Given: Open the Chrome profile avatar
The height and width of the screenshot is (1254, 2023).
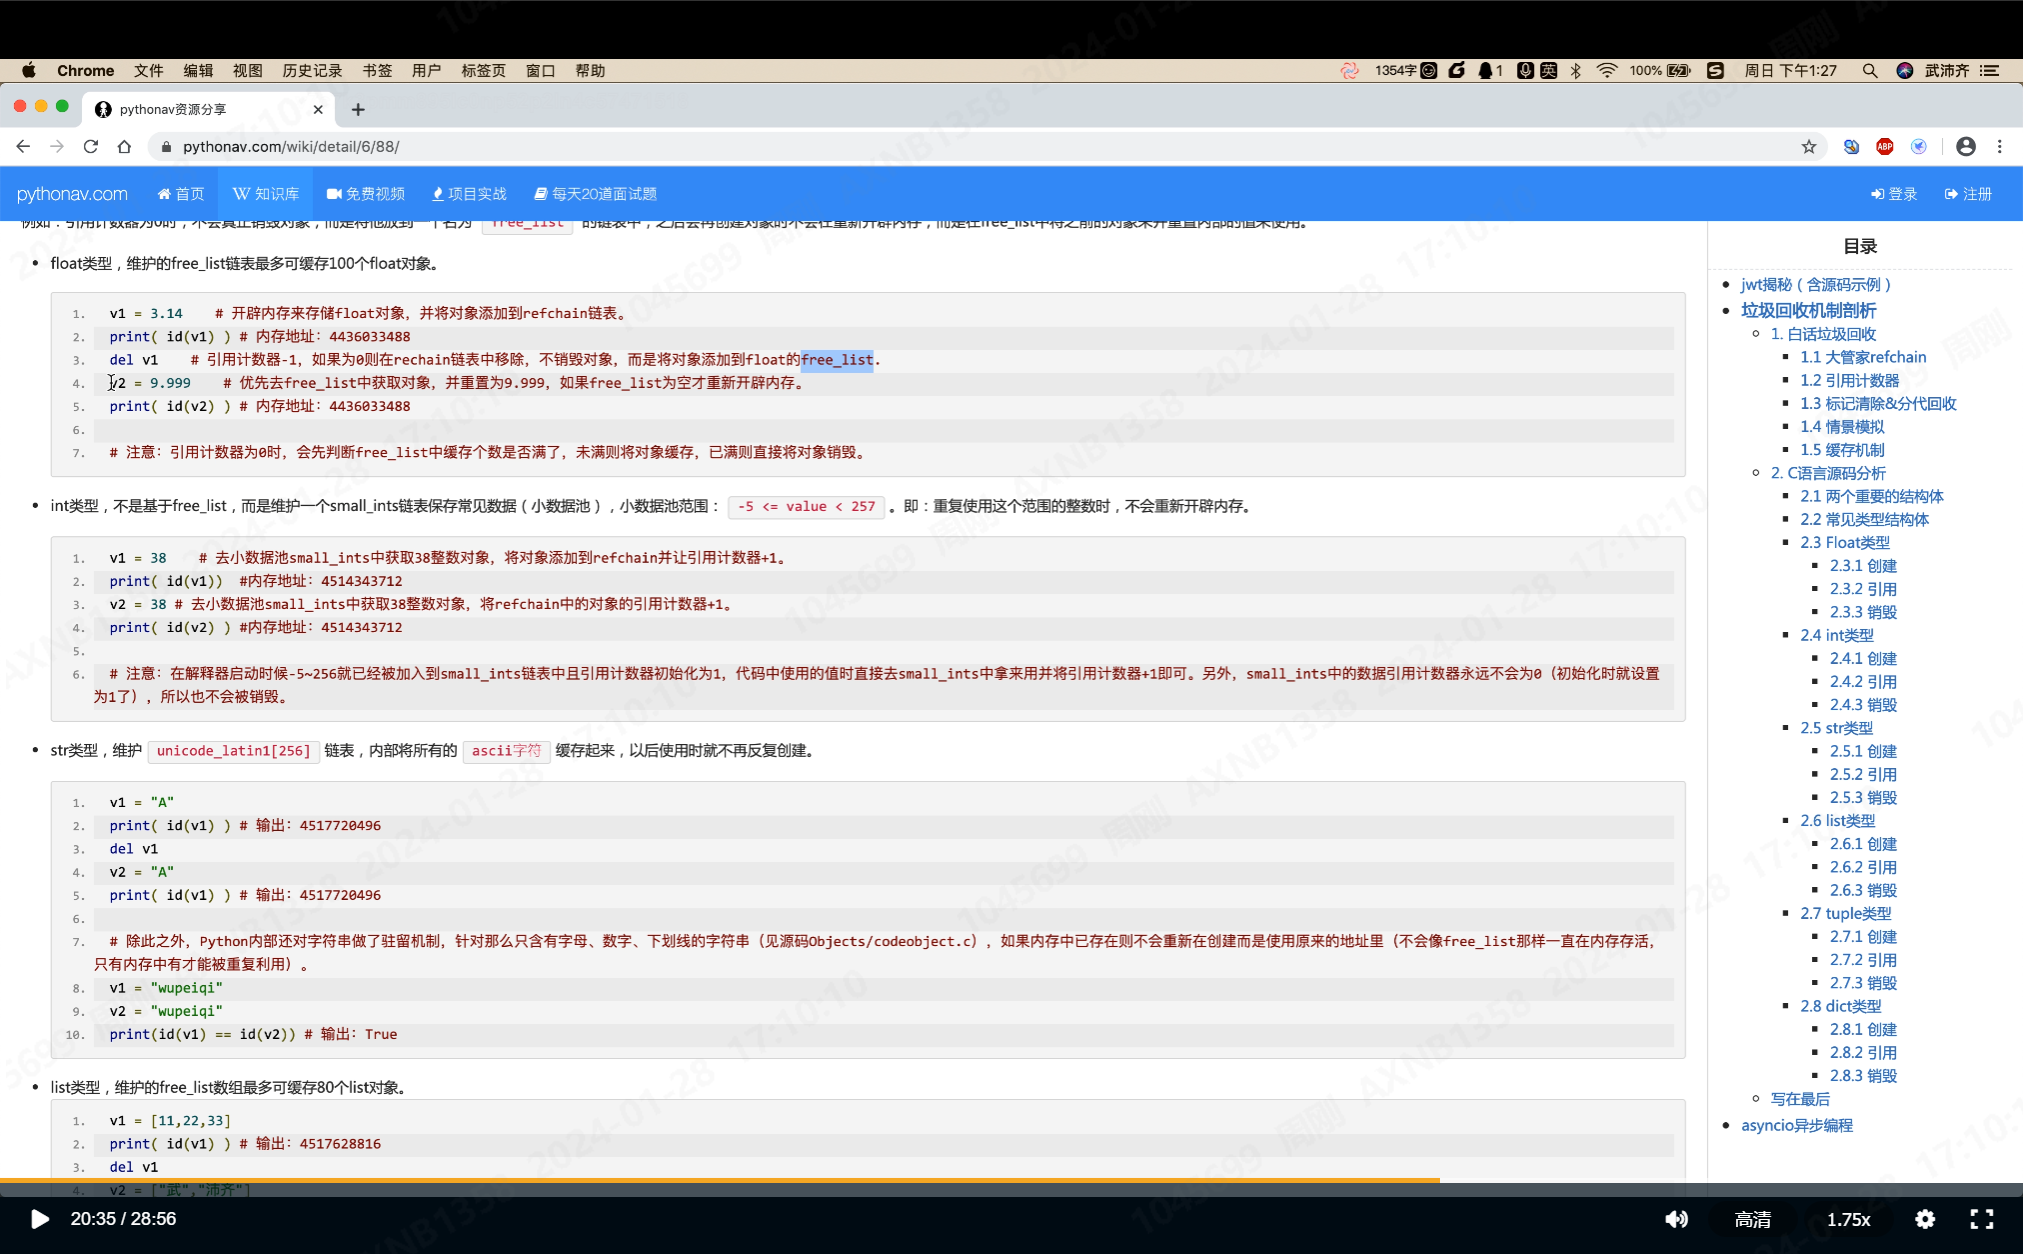Looking at the screenshot, I should [1966, 146].
